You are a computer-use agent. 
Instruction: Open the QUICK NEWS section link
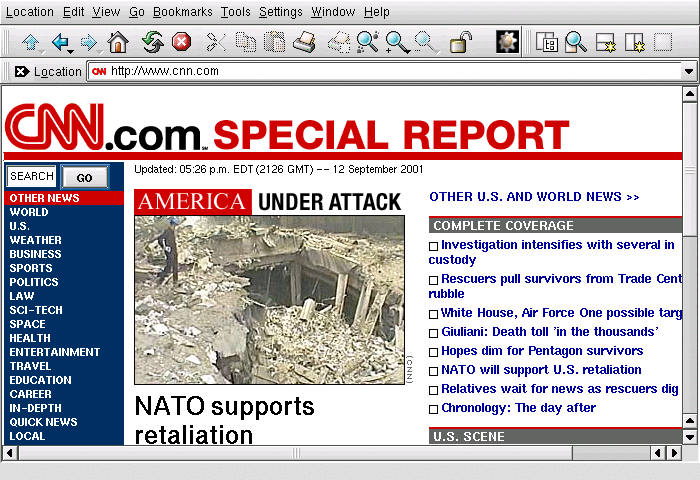coord(43,422)
